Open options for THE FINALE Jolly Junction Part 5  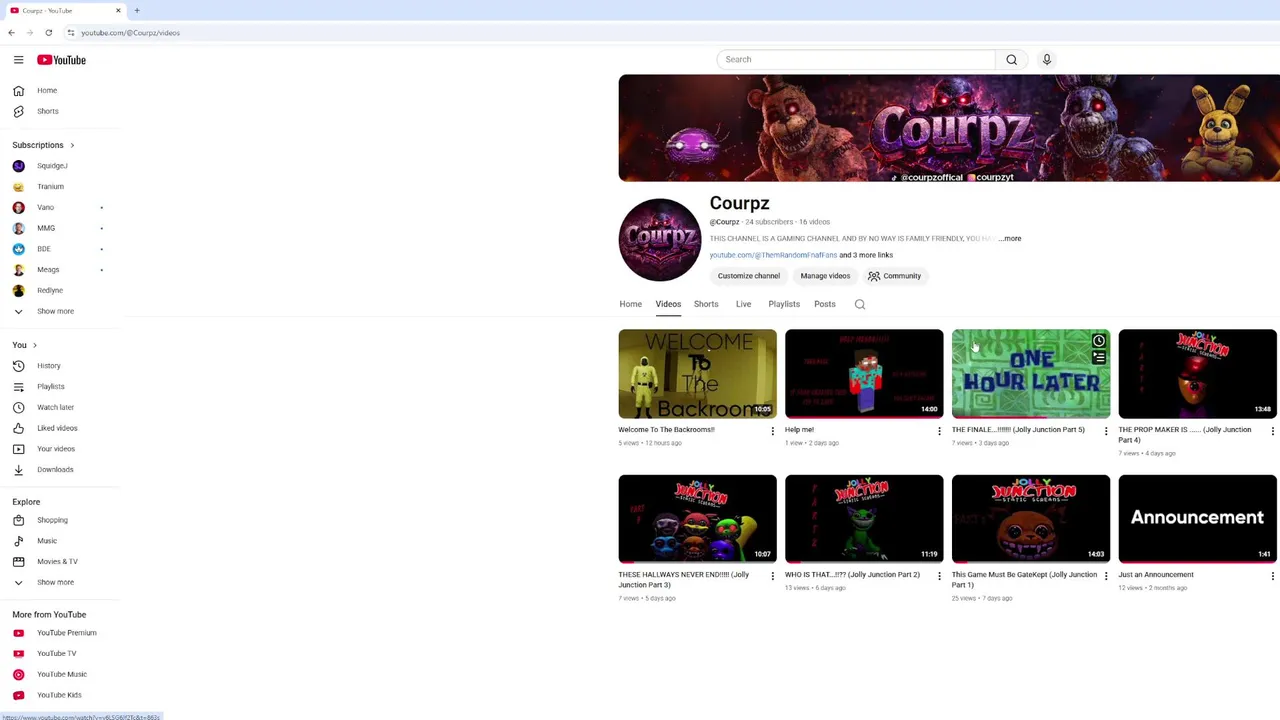1105,431
